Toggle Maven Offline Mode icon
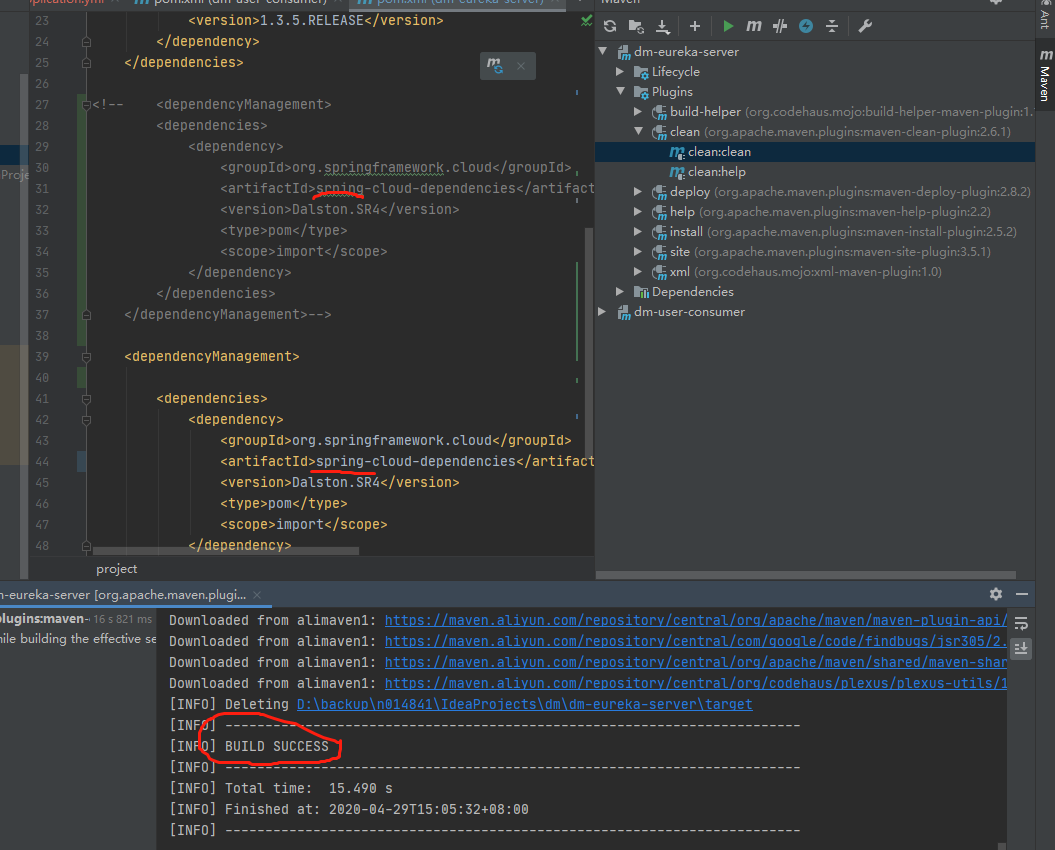Image resolution: width=1055 pixels, height=850 pixels. coord(780,26)
